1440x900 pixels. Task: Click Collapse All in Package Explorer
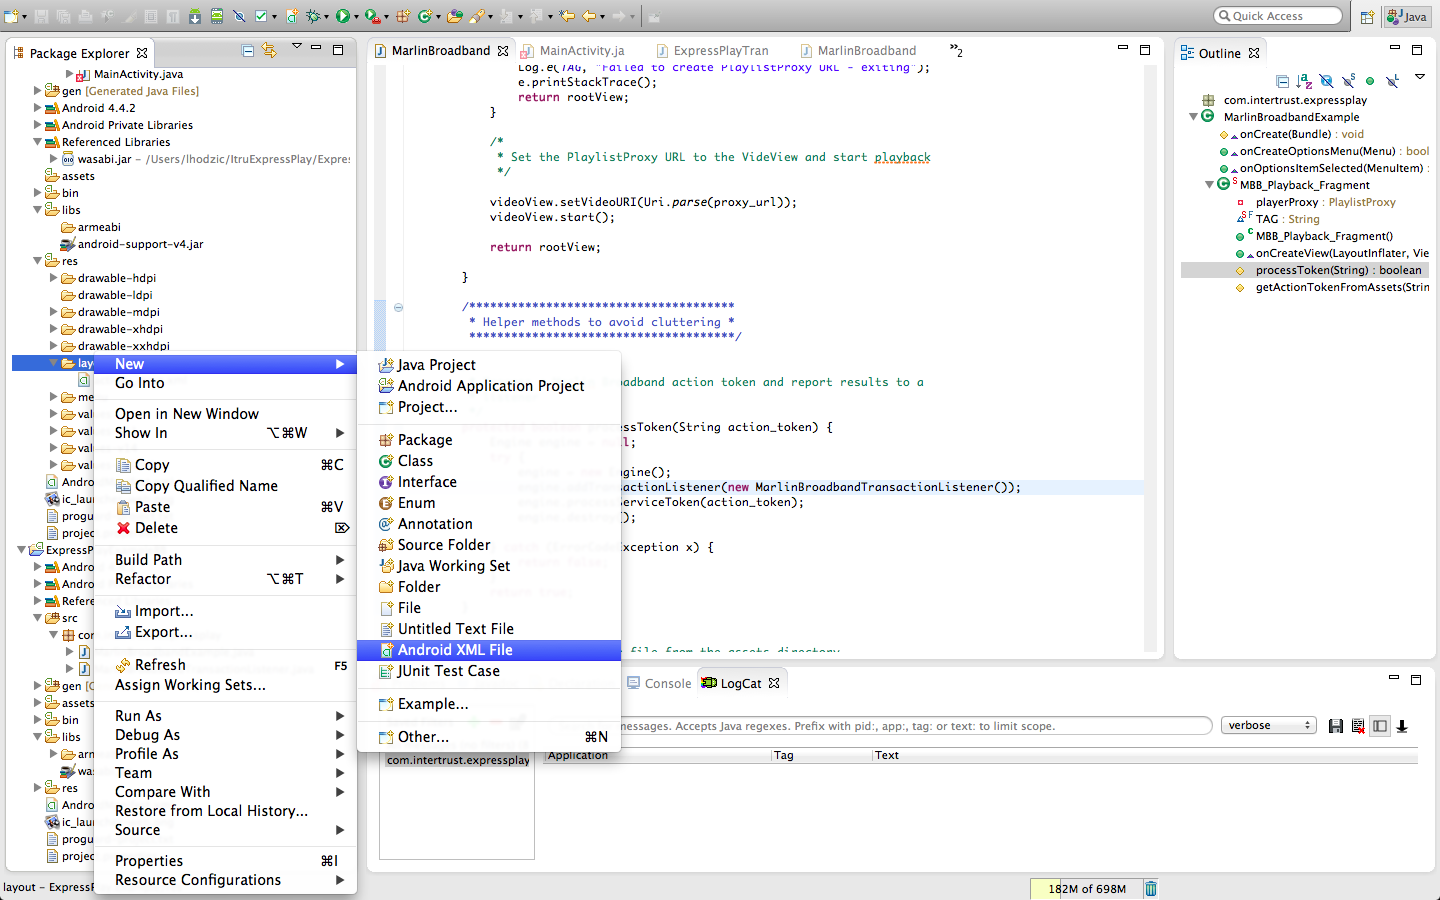tap(248, 51)
